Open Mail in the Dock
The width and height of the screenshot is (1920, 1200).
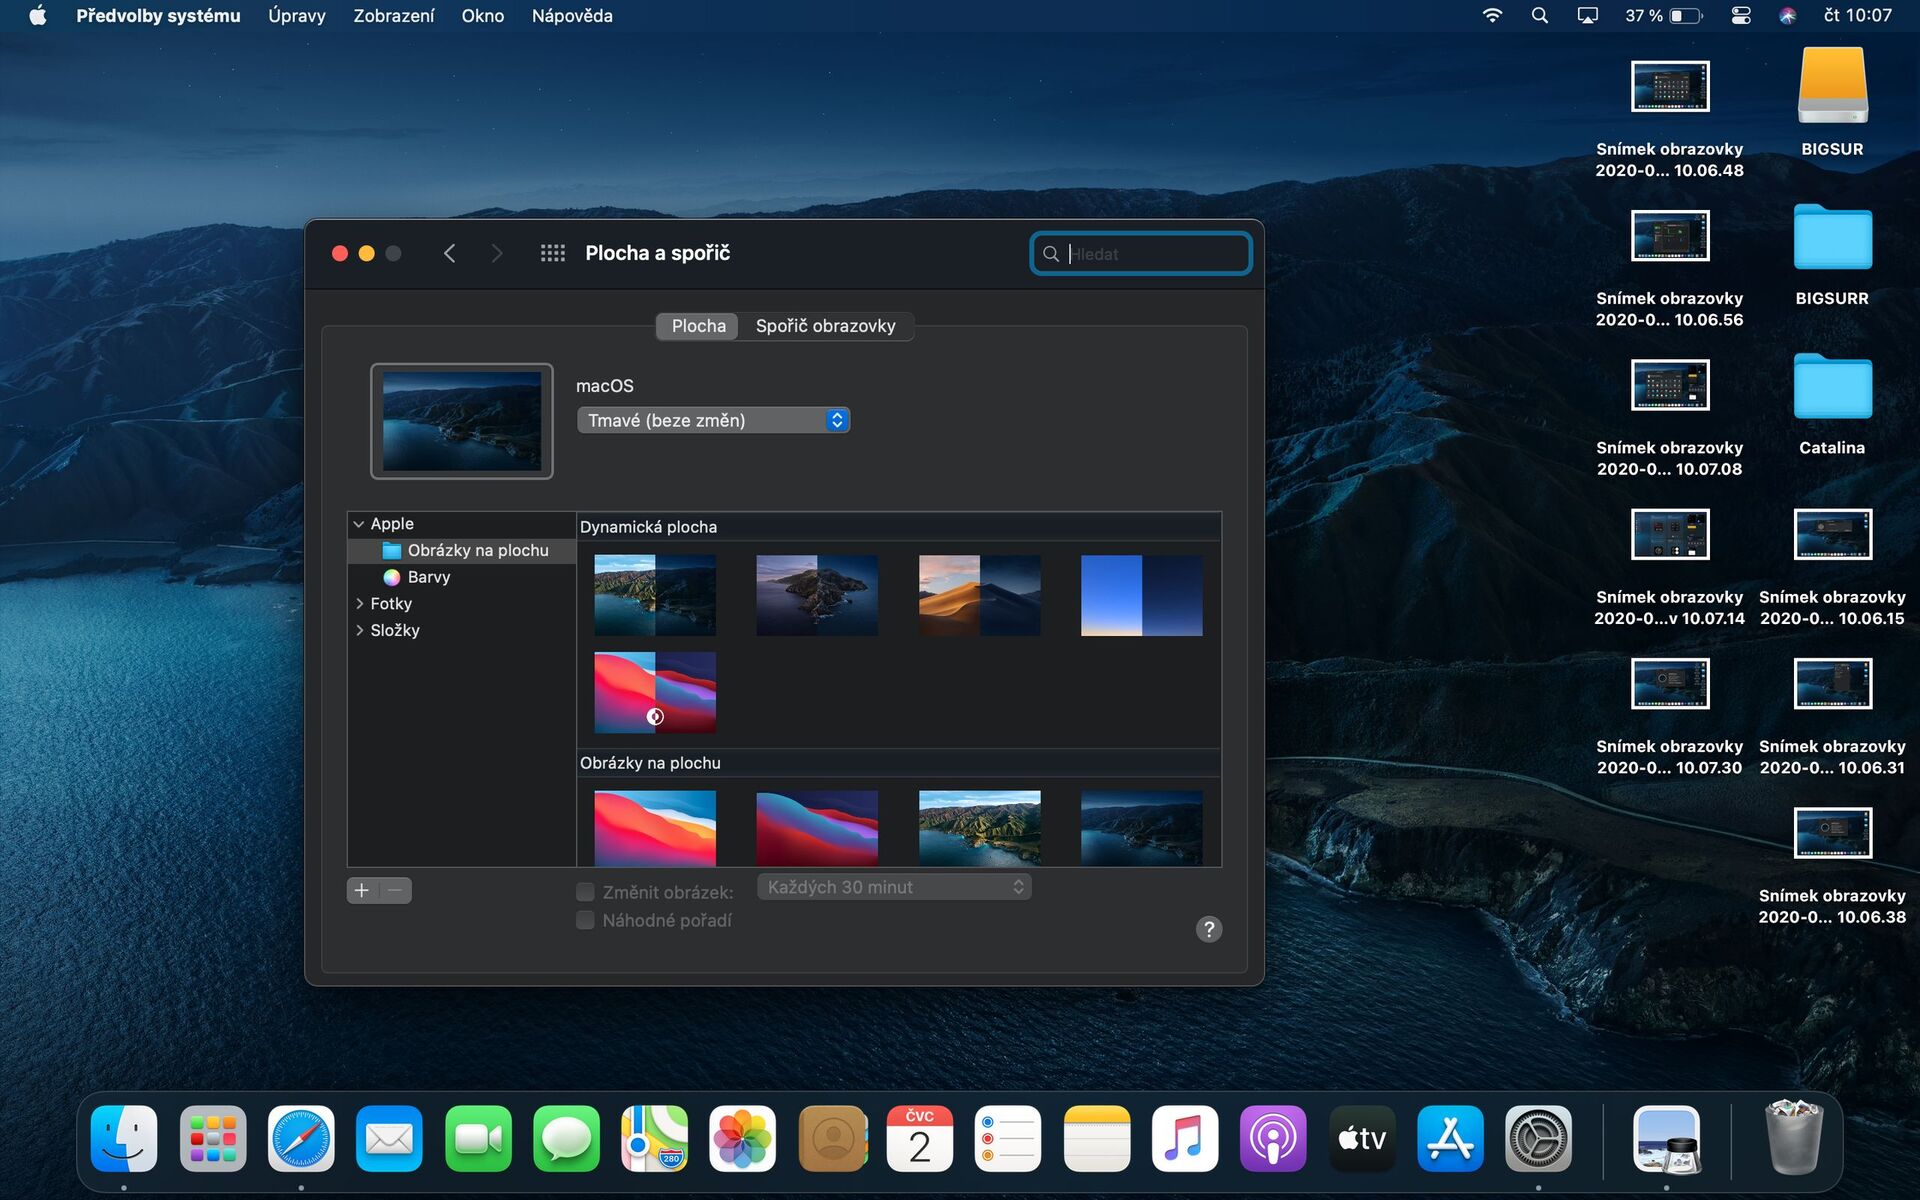[x=389, y=1139]
